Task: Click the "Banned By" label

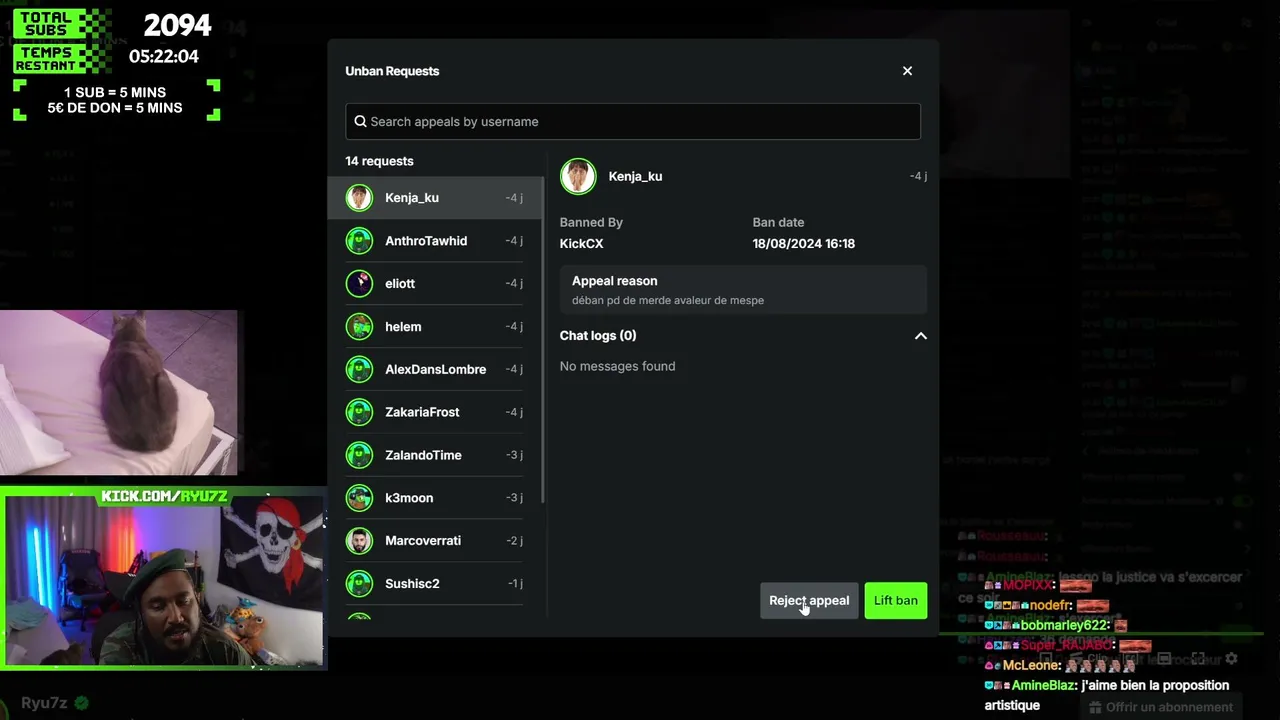Action: click(x=591, y=223)
